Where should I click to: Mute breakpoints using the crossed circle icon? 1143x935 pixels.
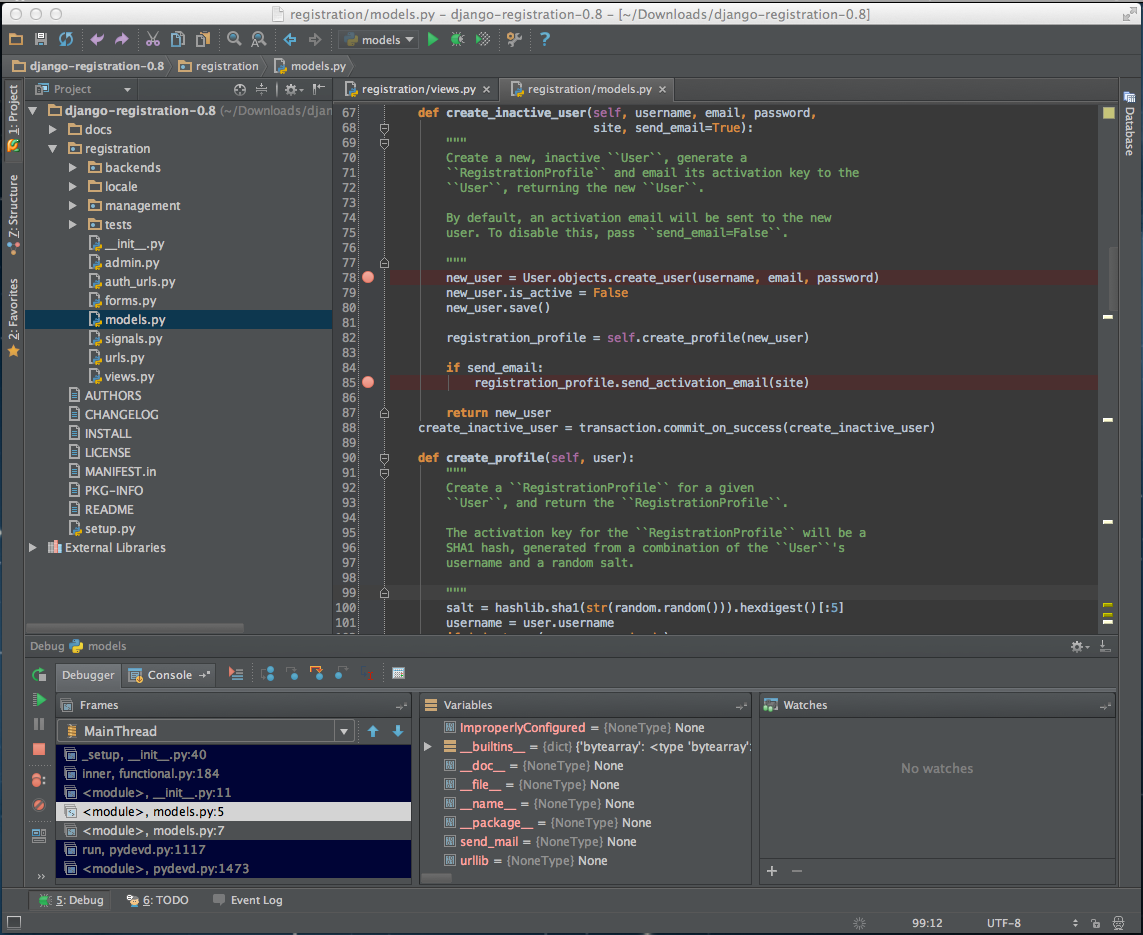[x=39, y=805]
